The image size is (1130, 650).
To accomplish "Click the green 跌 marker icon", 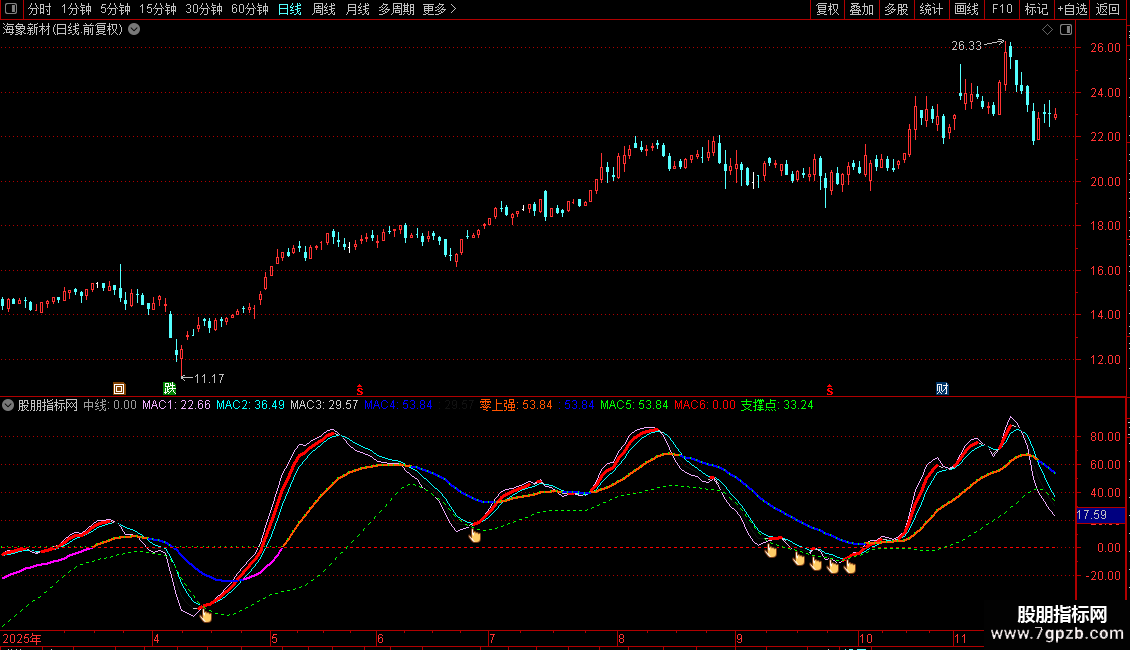I will coord(170,388).
